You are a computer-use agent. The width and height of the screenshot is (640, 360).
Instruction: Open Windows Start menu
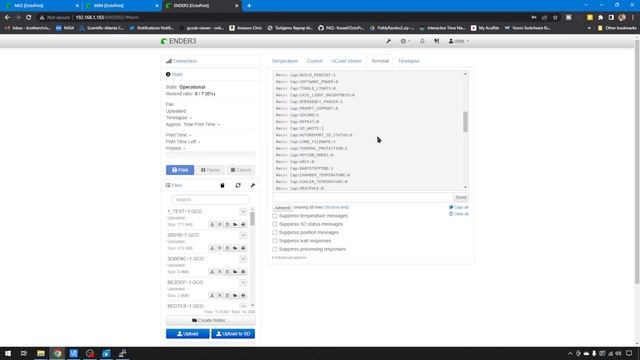coord(8,353)
